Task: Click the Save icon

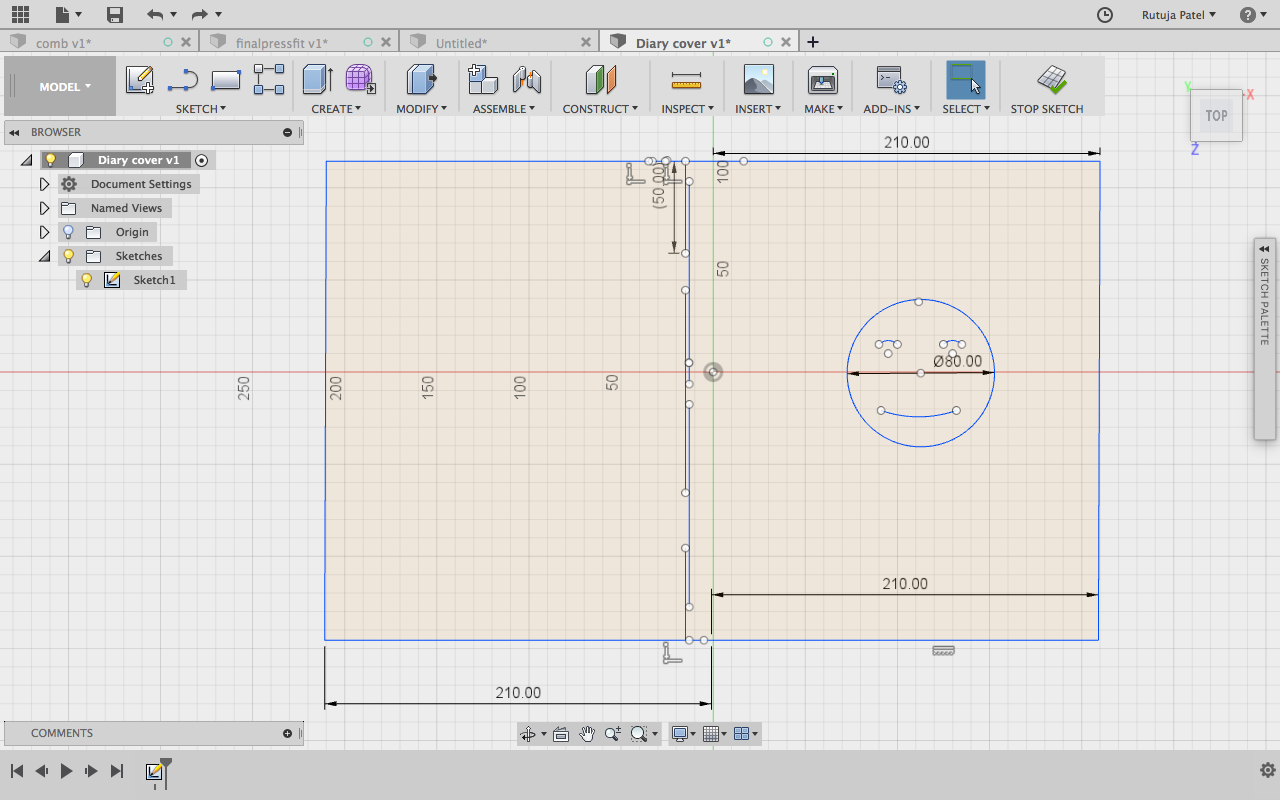Action: [115, 14]
